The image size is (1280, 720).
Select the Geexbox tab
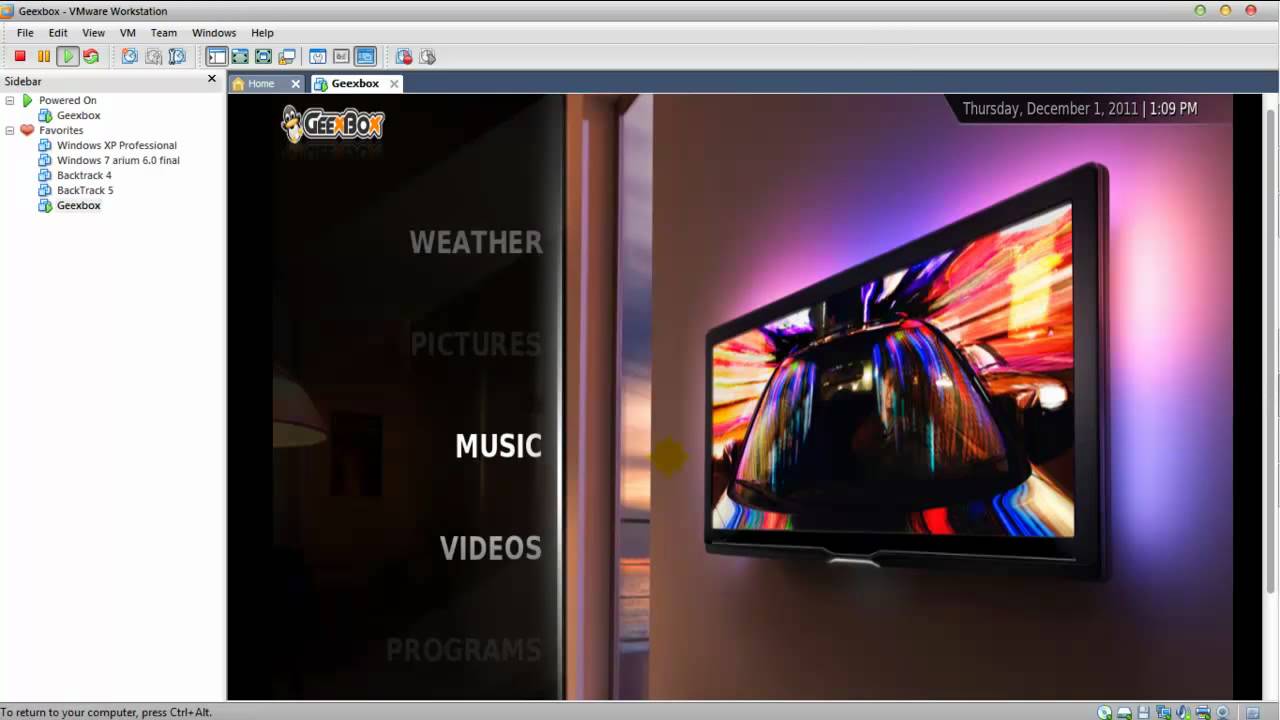[355, 84]
